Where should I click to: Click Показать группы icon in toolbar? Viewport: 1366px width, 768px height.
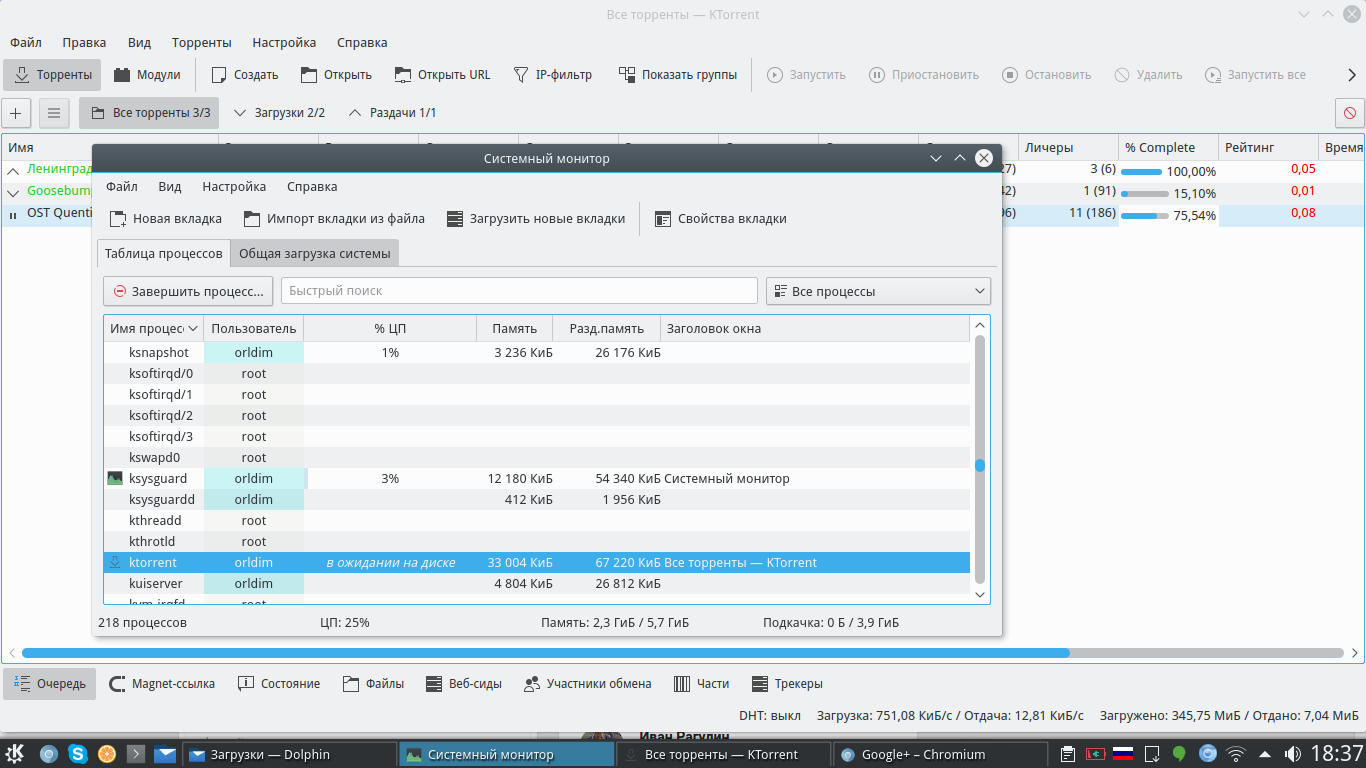click(x=627, y=75)
